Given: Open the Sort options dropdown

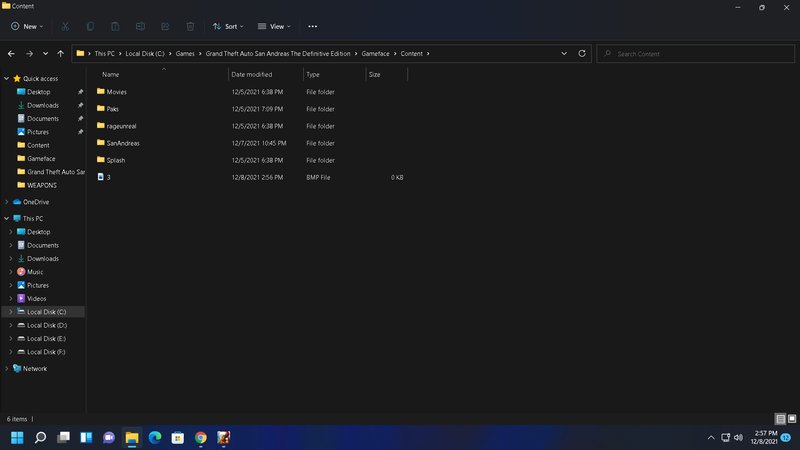Looking at the screenshot, I should (x=228, y=27).
